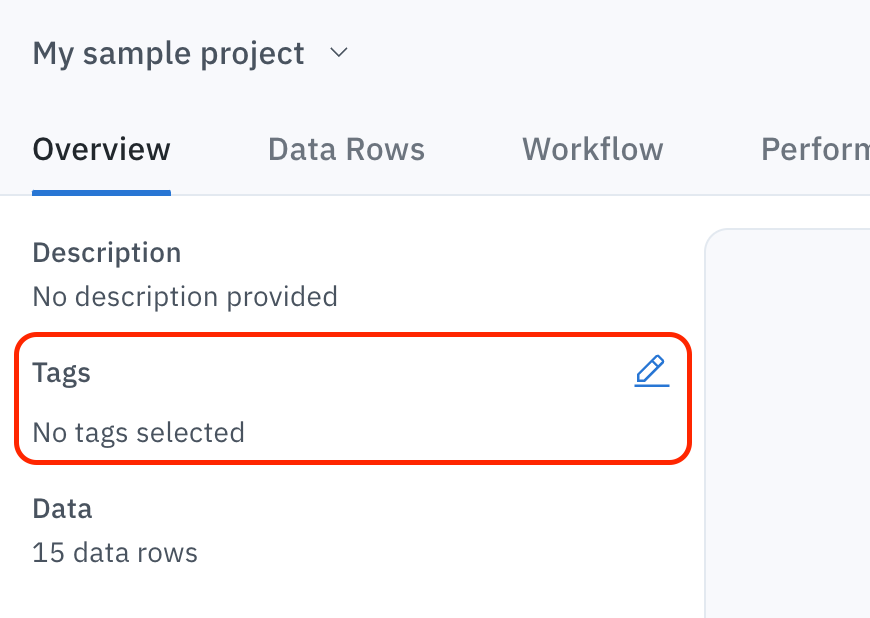Select the No description provided text
This screenshot has width=870, height=618.
pyautogui.click(x=185, y=296)
